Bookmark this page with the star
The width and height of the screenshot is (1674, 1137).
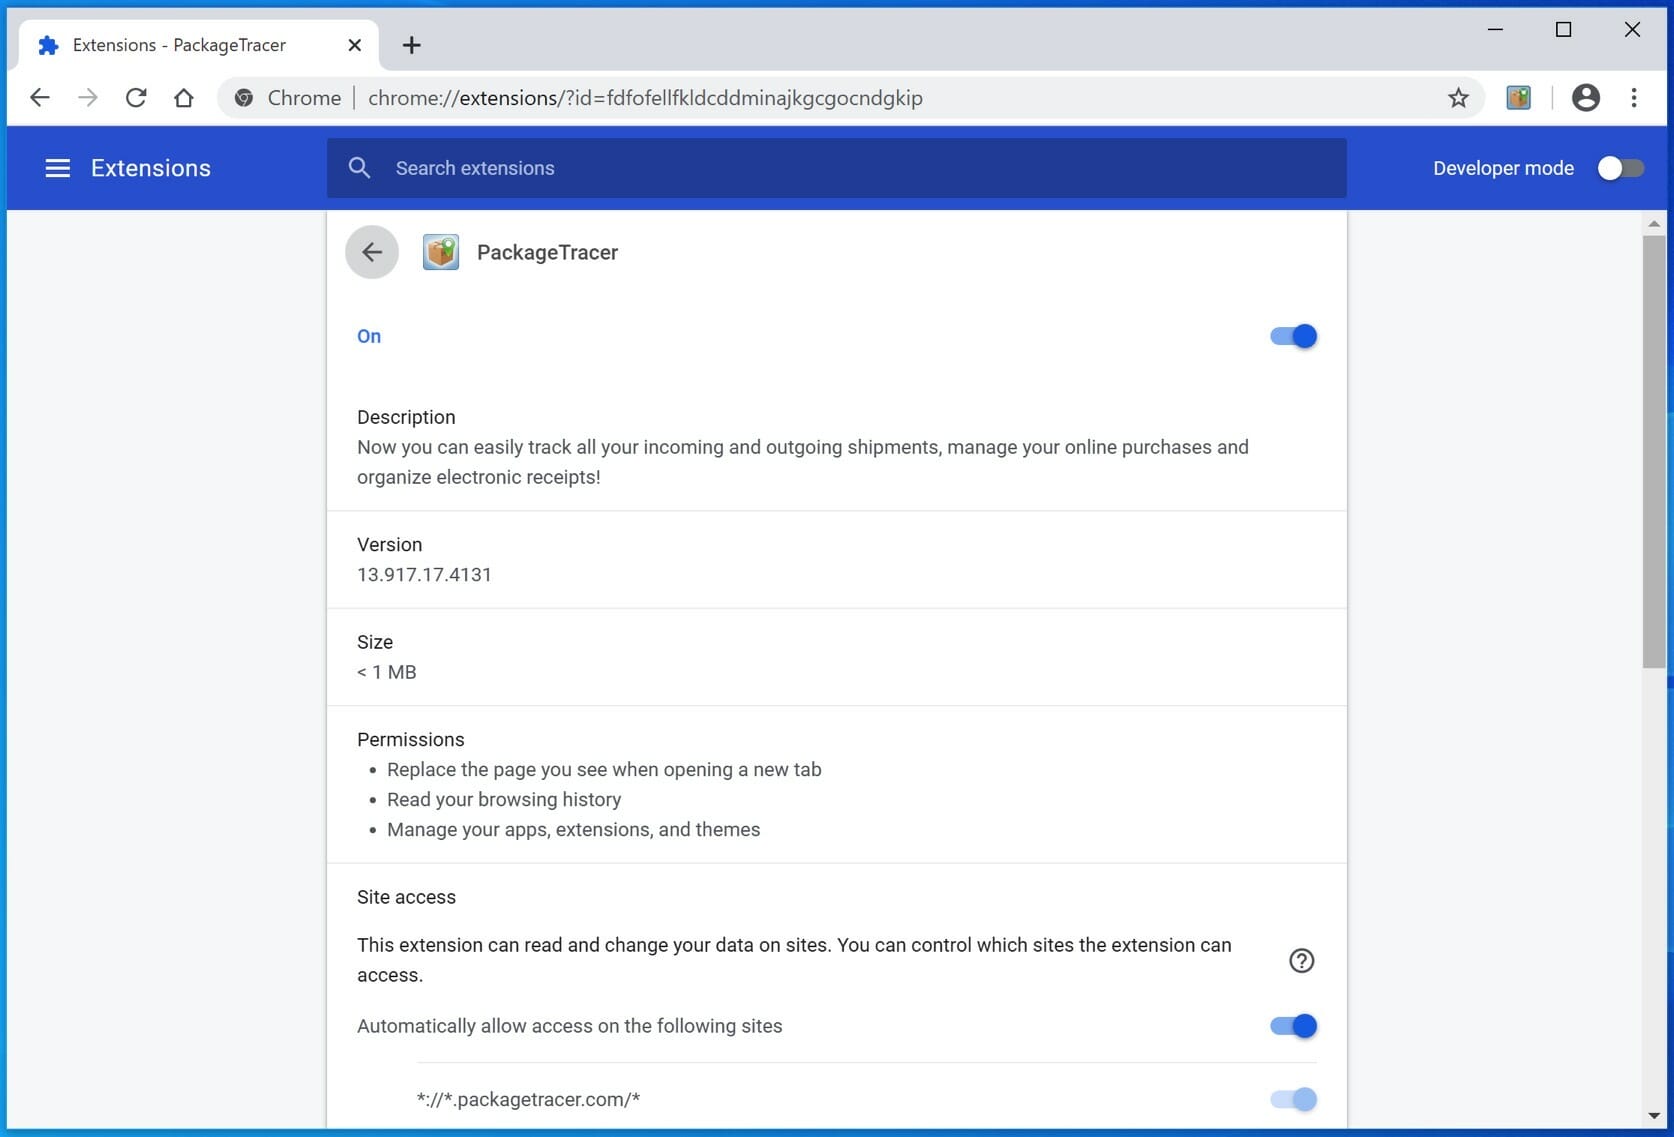tap(1458, 98)
